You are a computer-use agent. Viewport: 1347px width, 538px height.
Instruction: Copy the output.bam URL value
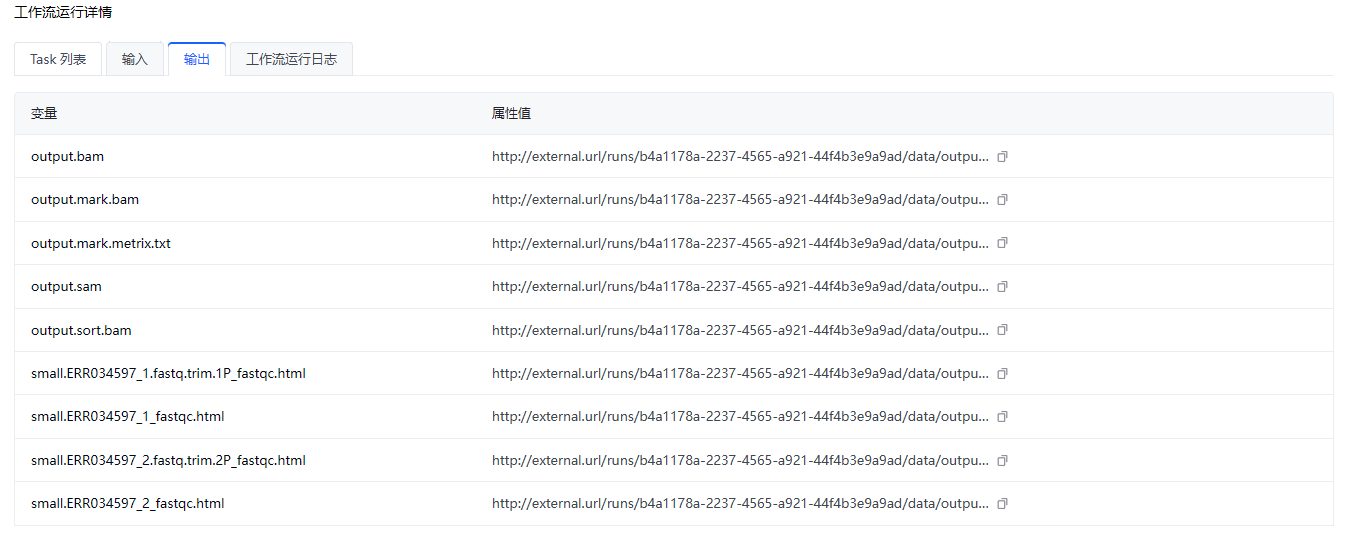tap(1003, 157)
